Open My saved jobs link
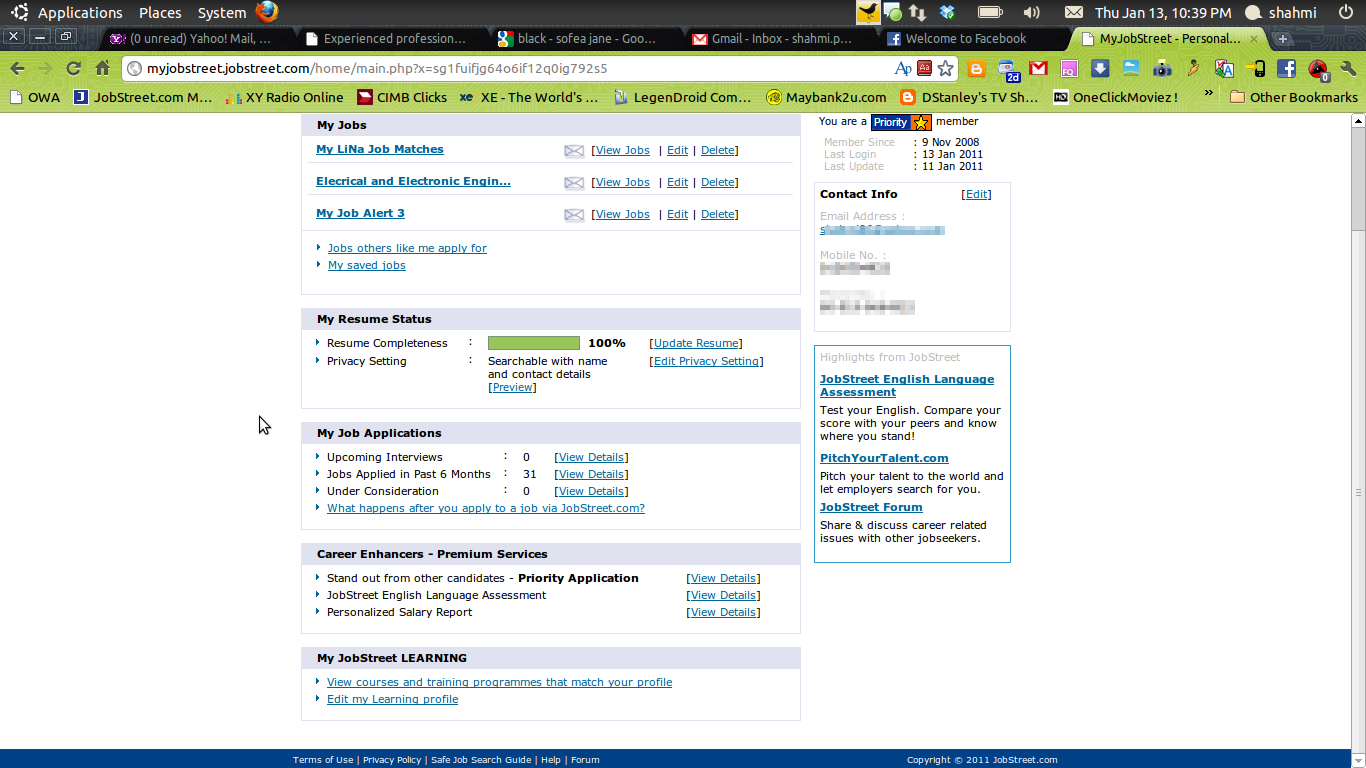Screen dimensions: 1366x768 367,265
